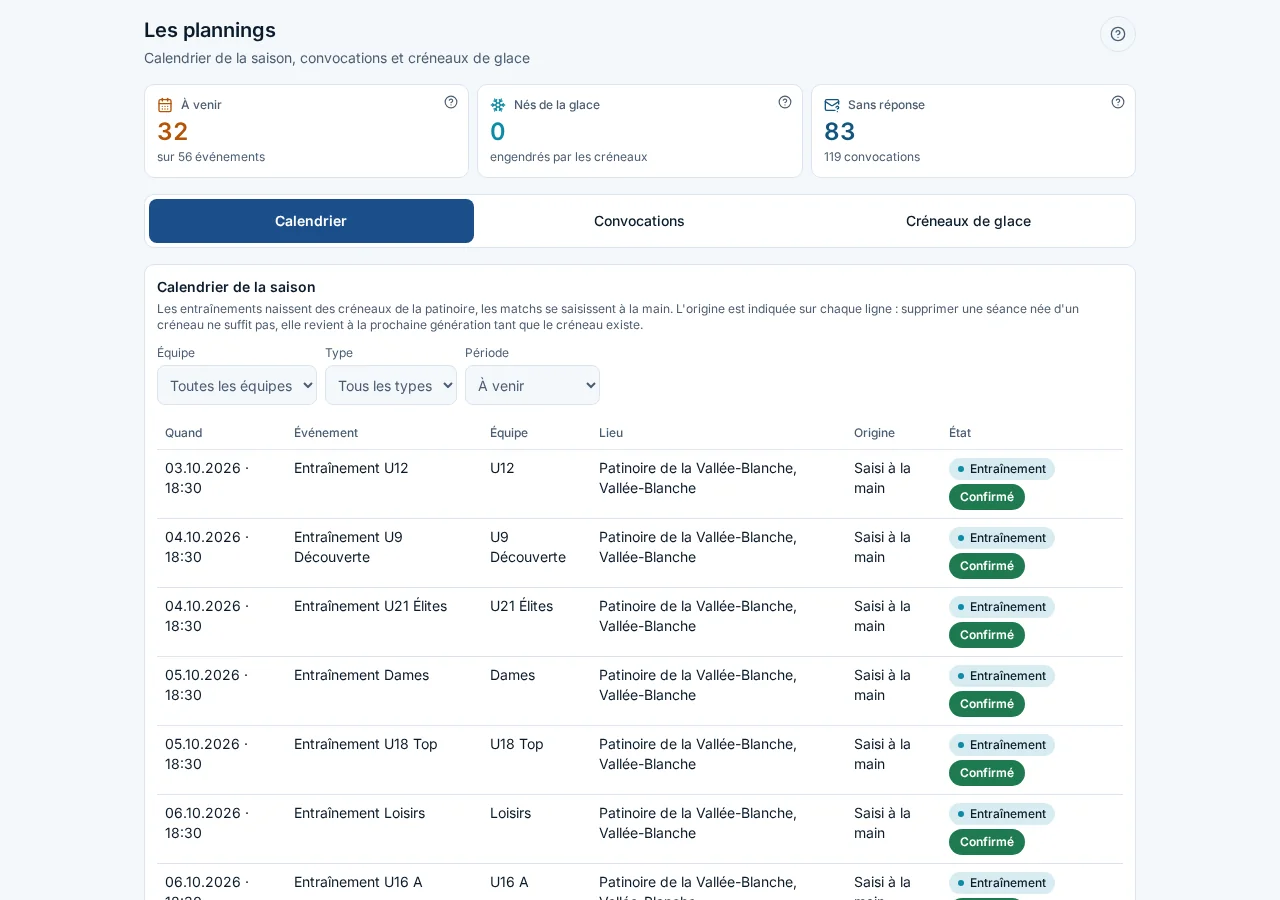The height and width of the screenshot is (900, 1280).
Task: Show help for the Nés de la glace card
Action: (785, 102)
